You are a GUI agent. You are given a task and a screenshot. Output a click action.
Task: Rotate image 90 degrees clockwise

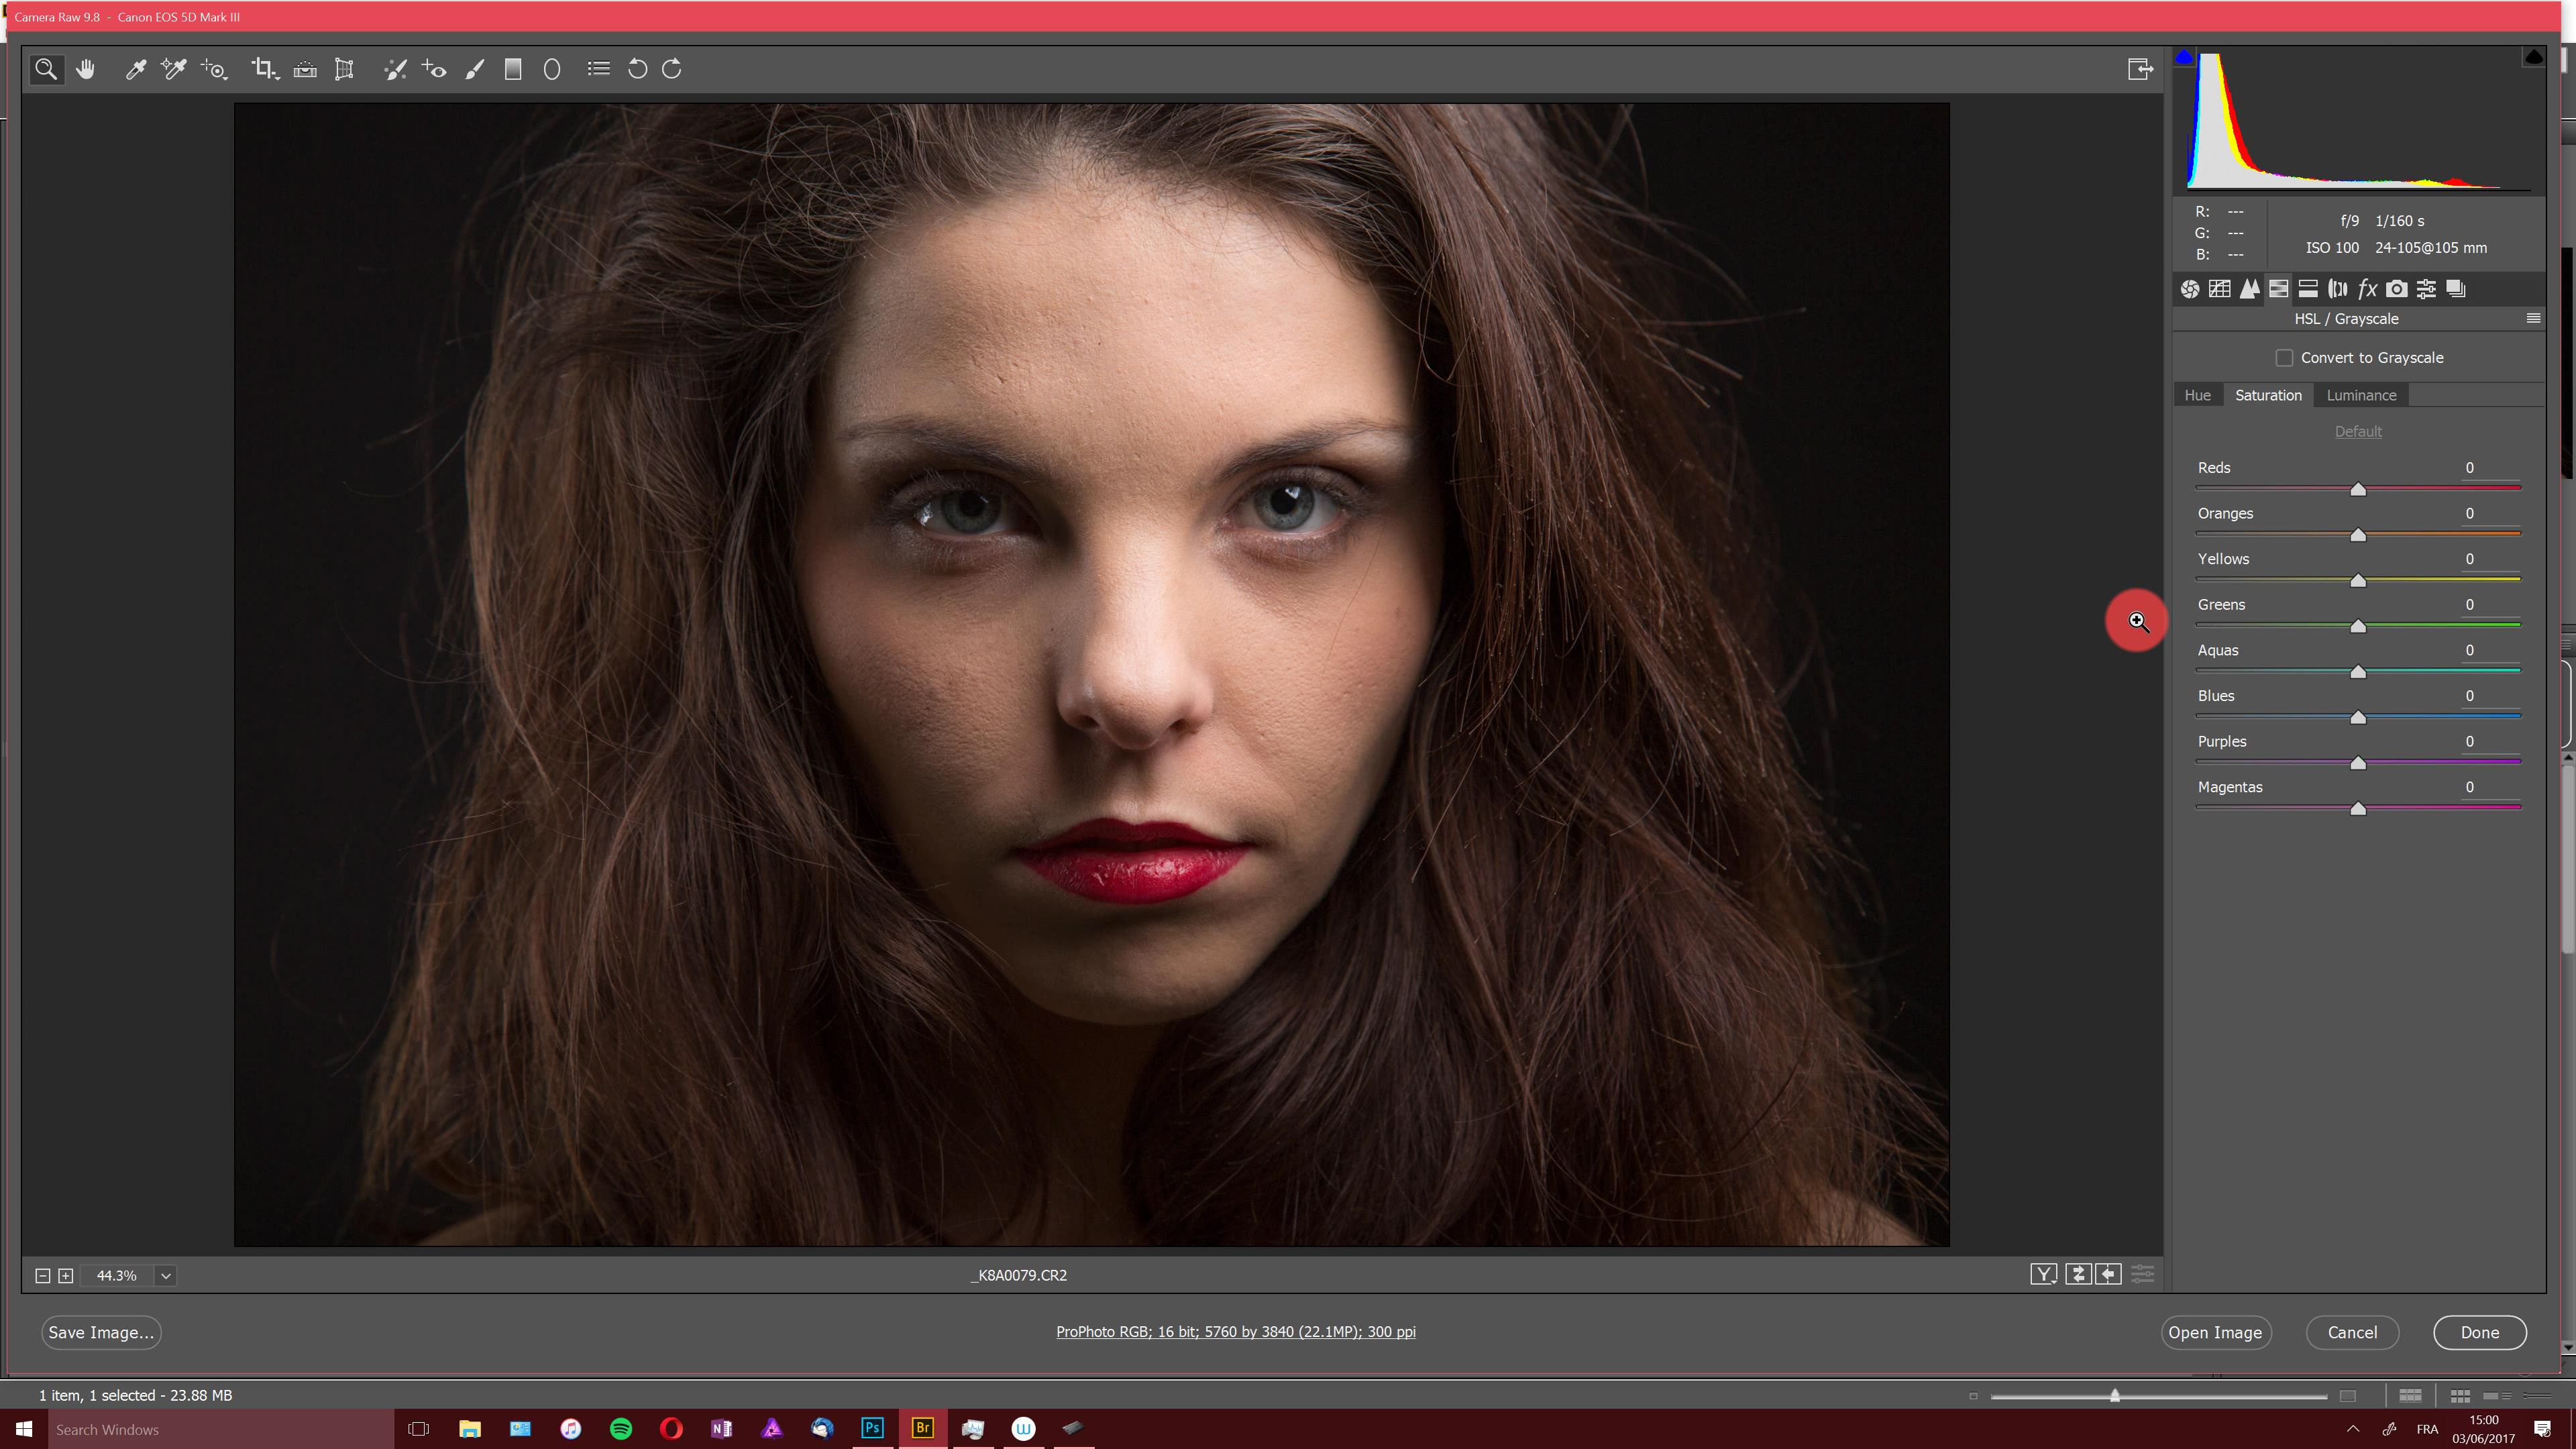coord(672,69)
